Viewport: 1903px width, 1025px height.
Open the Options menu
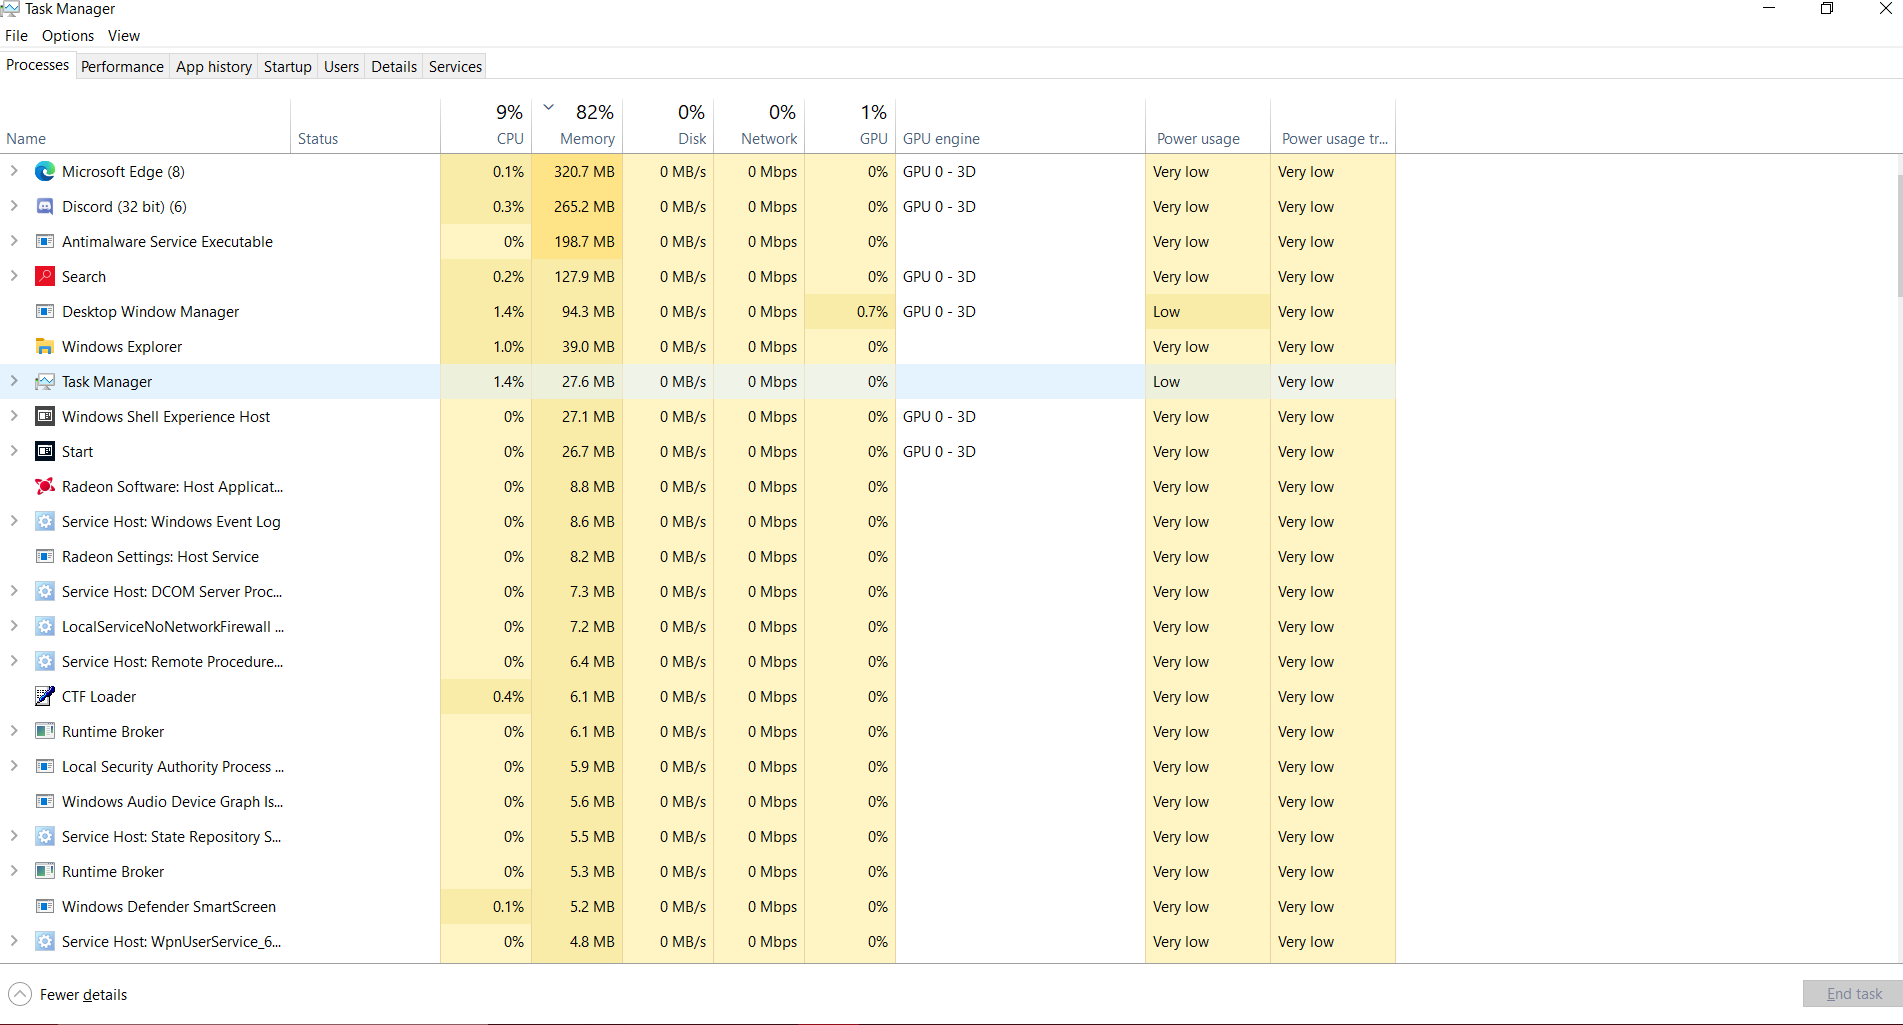pyautogui.click(x=68, y=36)
